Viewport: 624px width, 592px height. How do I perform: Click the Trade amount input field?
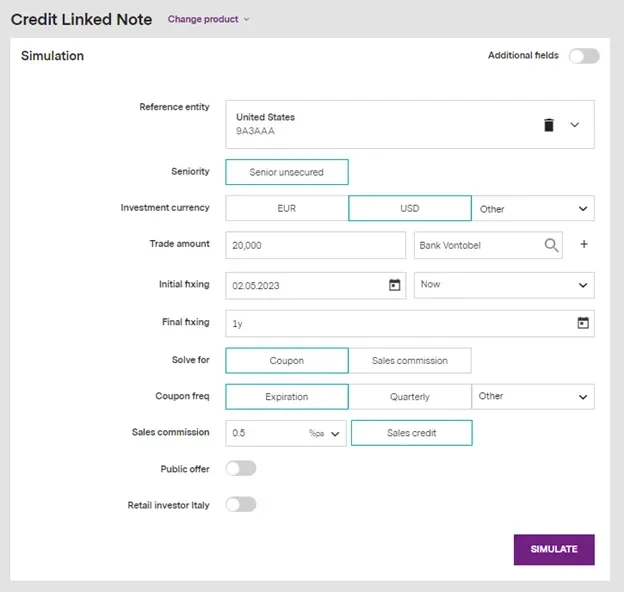click(315, 245)
